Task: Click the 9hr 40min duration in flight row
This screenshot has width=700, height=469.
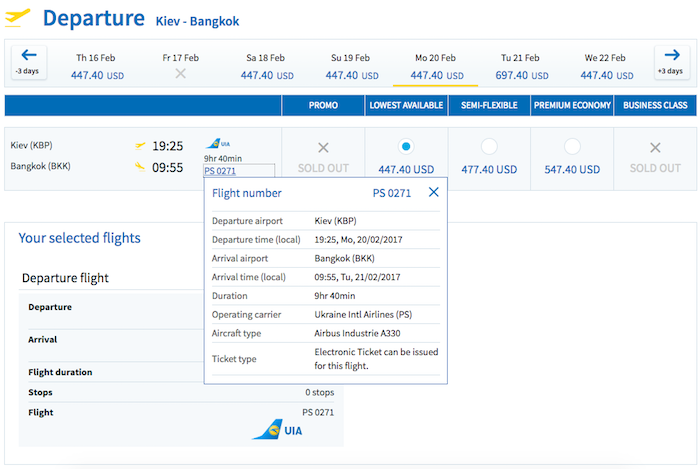Action: [x=223, y=158]
